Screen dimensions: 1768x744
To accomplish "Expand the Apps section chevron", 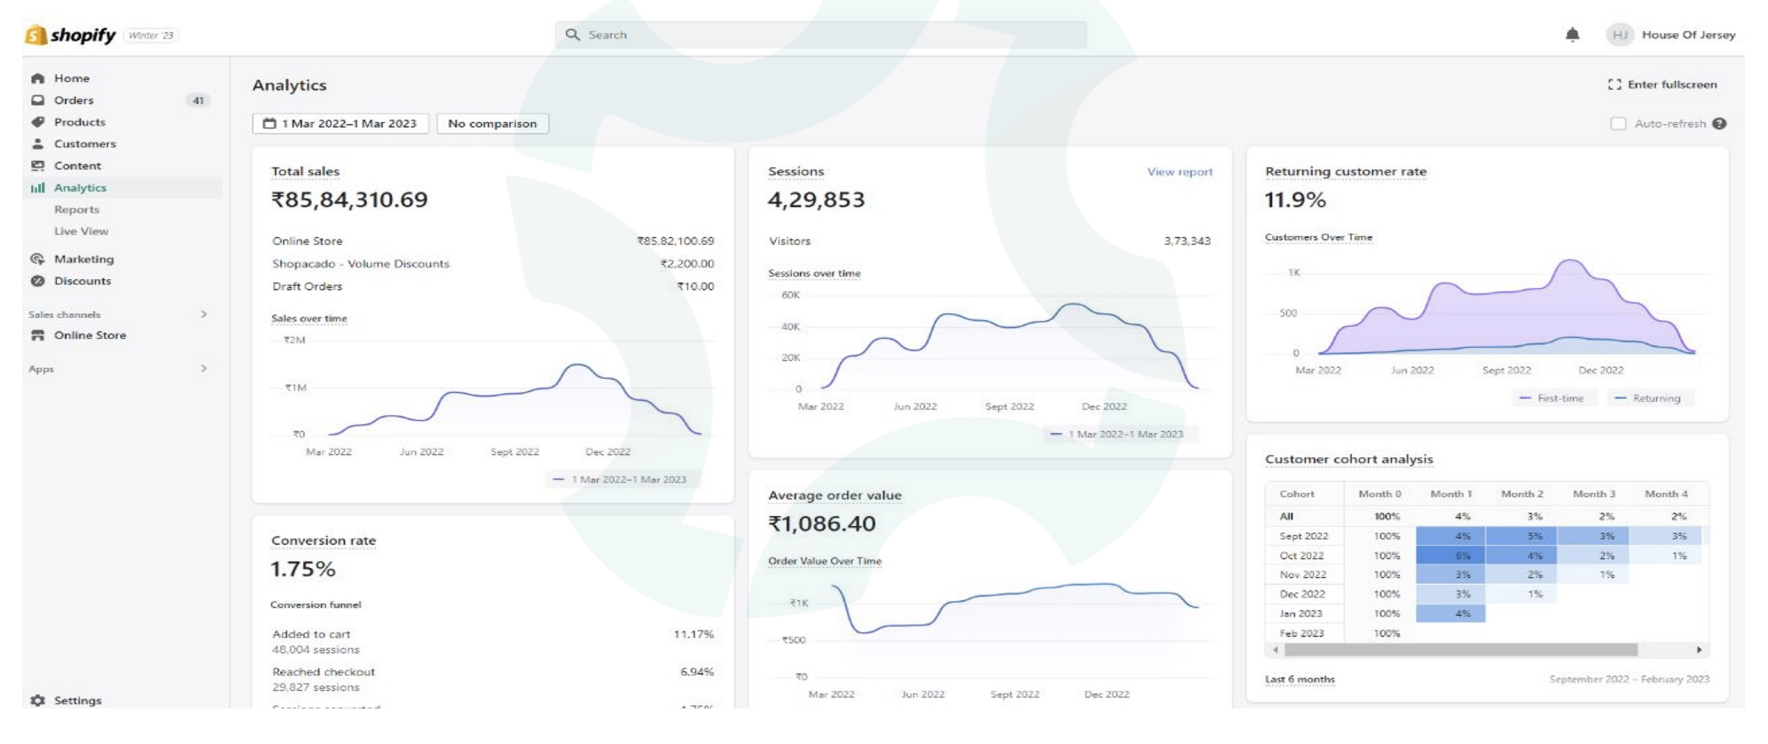I will [x=204, y=369].
